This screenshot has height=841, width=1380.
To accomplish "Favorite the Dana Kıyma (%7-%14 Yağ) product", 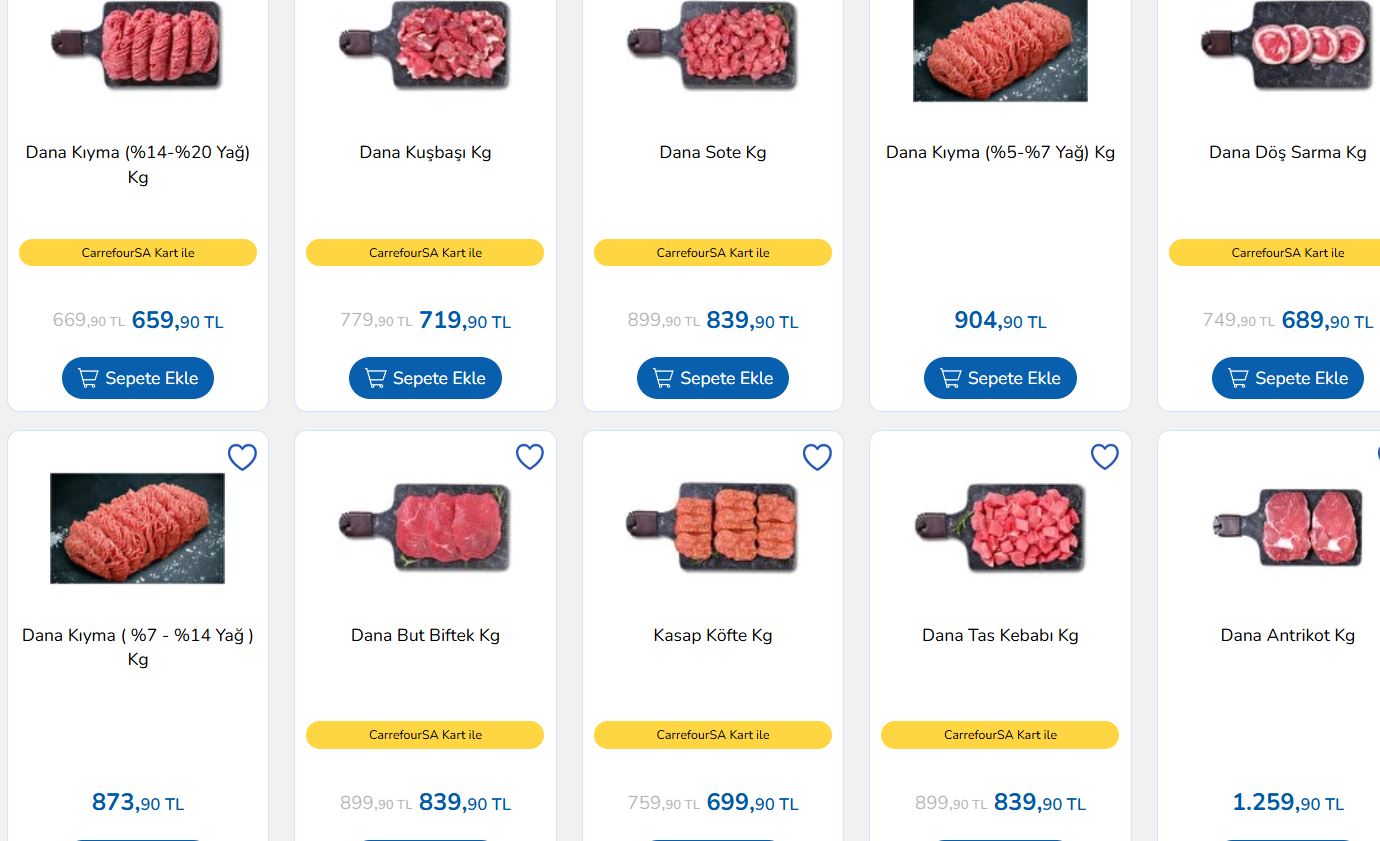I will 242,457.
